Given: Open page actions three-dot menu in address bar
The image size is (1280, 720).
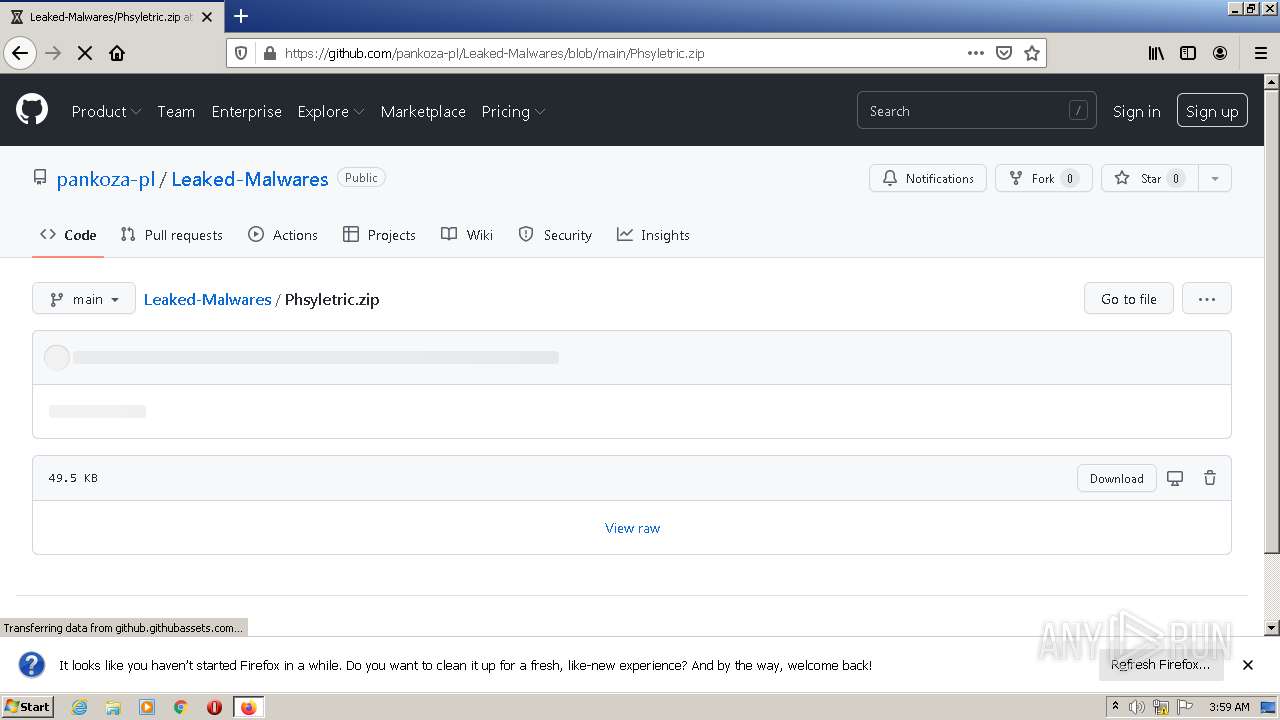Looking at the screenshot, I should click(976, 53).
